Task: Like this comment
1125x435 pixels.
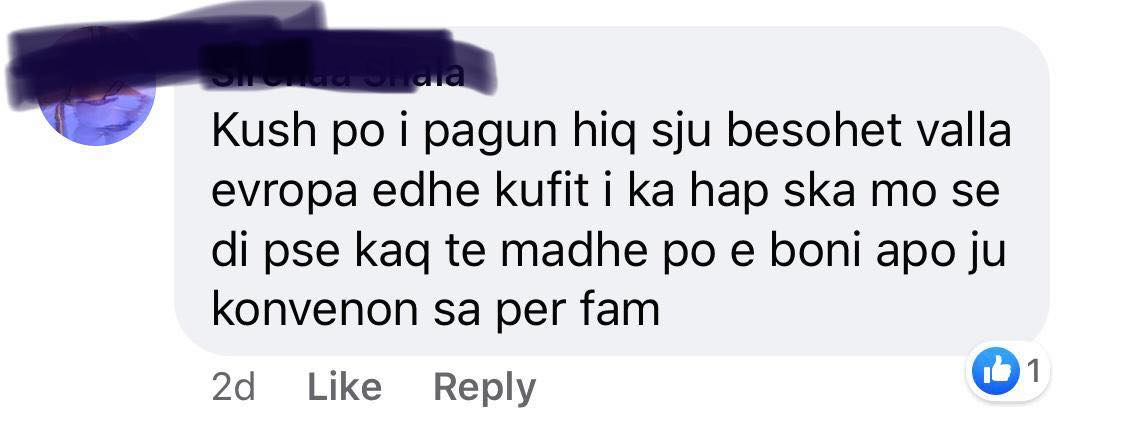Action: coord(344,388)
